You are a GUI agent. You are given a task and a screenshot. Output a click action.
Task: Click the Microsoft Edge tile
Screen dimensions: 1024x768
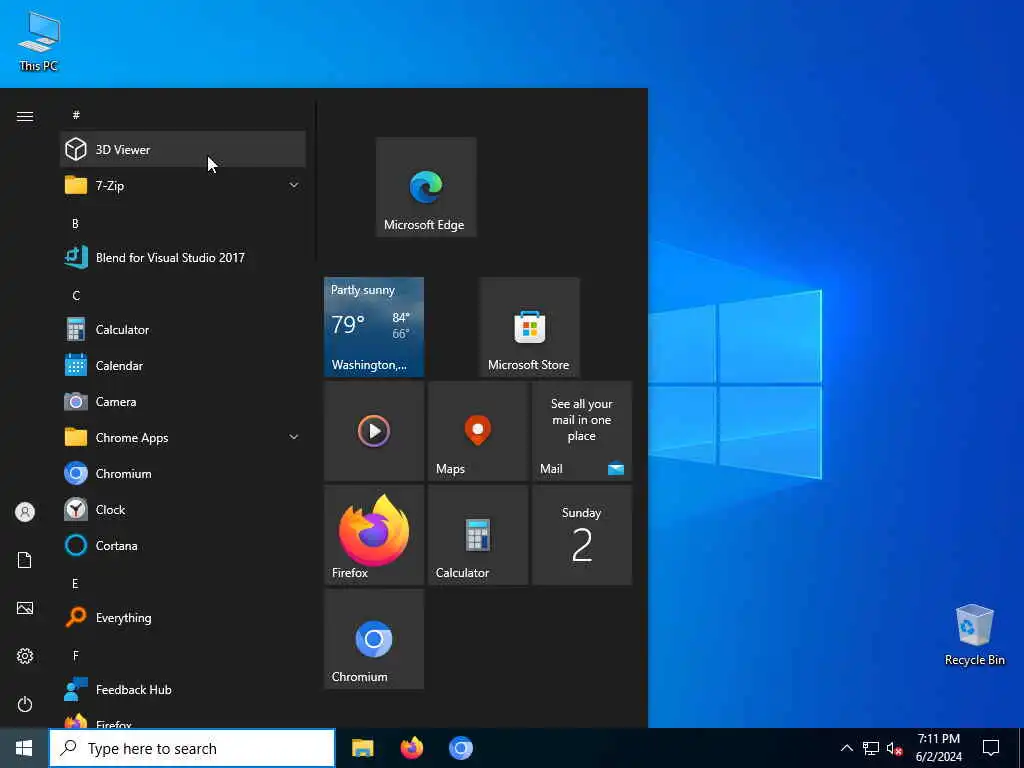426,187
